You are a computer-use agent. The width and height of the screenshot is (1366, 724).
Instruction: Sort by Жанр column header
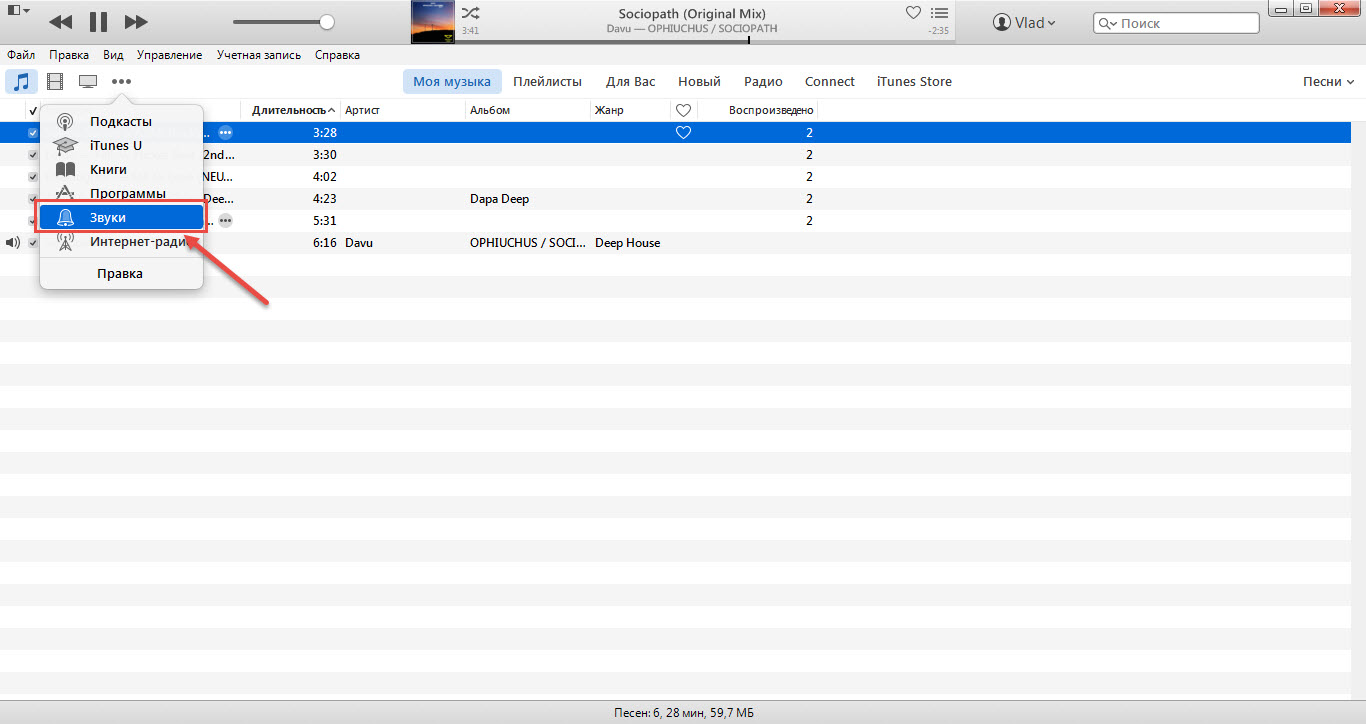[x=630, y=110]
